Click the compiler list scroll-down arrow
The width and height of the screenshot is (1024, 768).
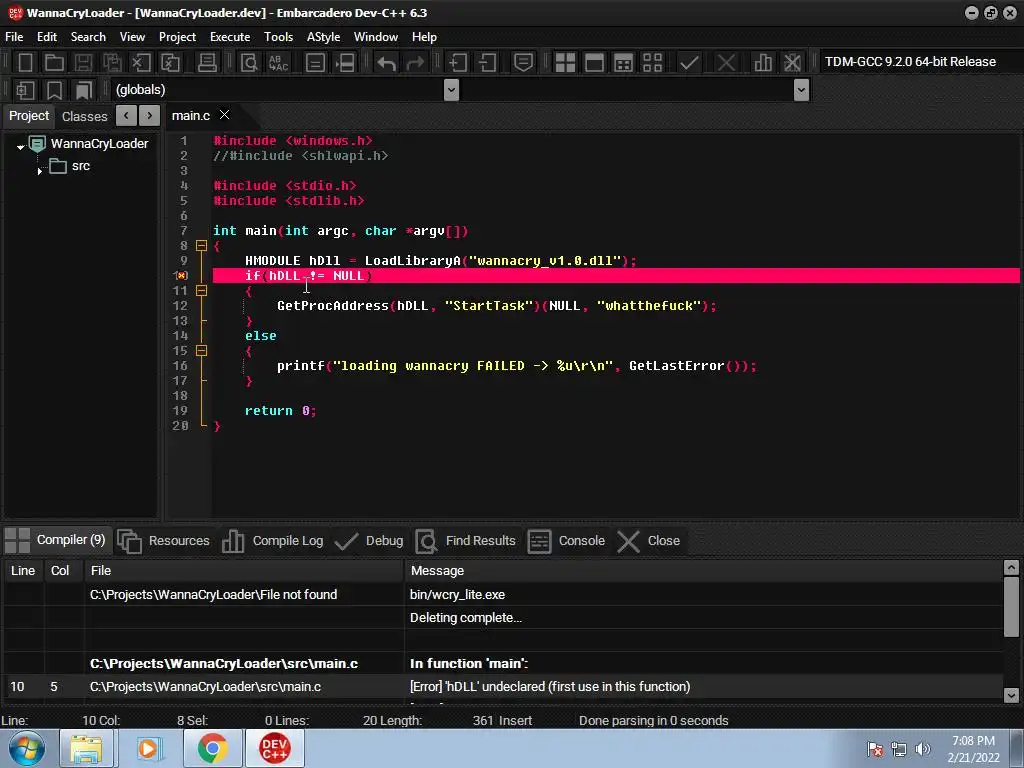1011,695
